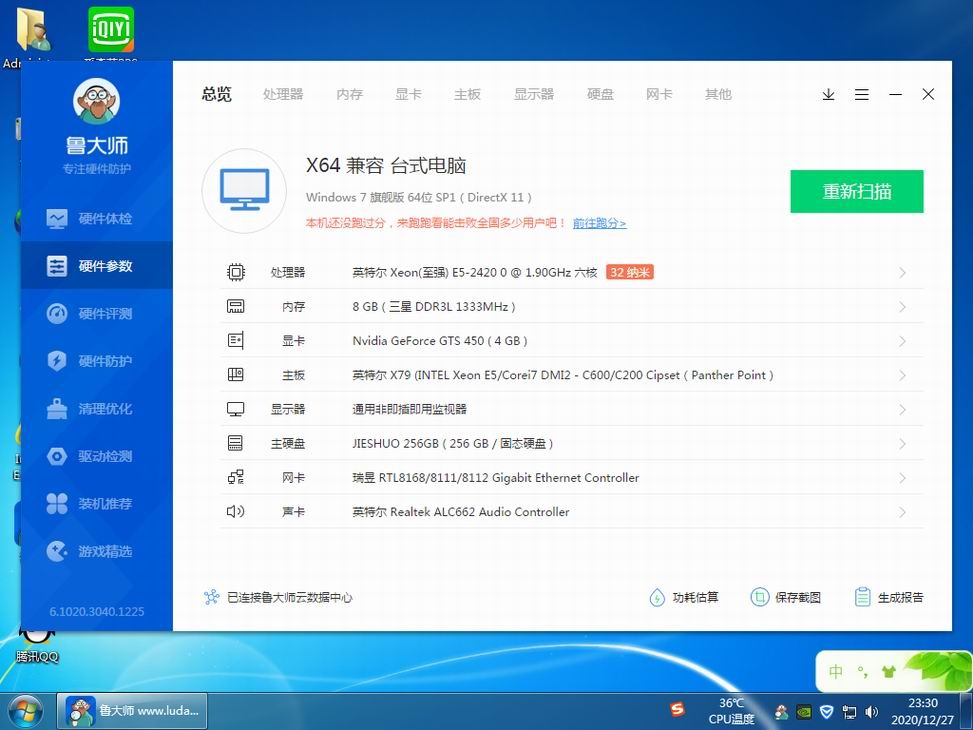
Task: Click the 显示器 monitor row icon
Action: (236, 409)
